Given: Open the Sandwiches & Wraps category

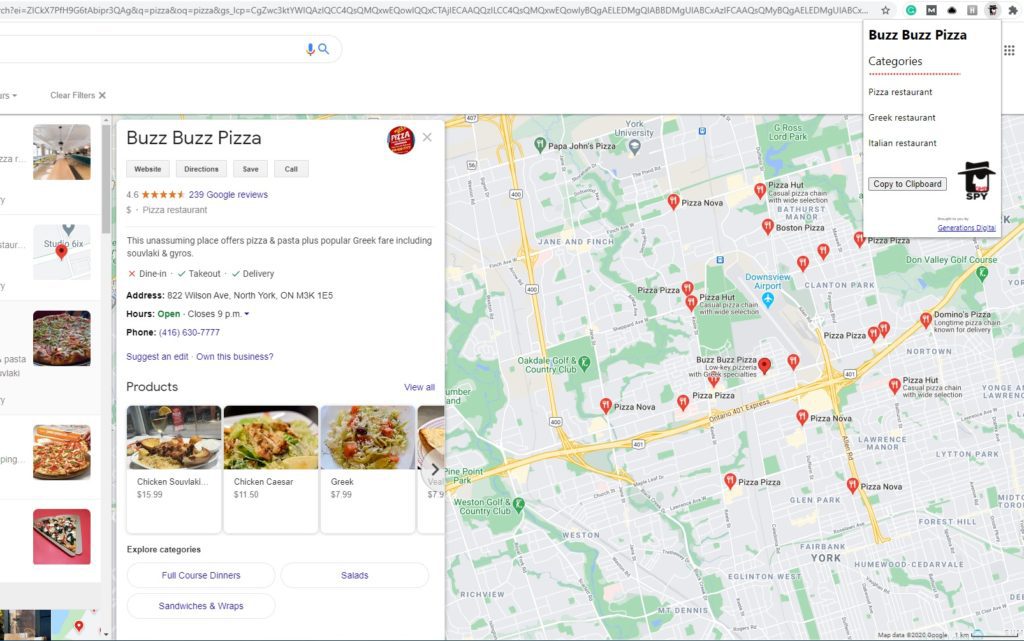Looking at the screenshot, I should [x=201, y=606].
